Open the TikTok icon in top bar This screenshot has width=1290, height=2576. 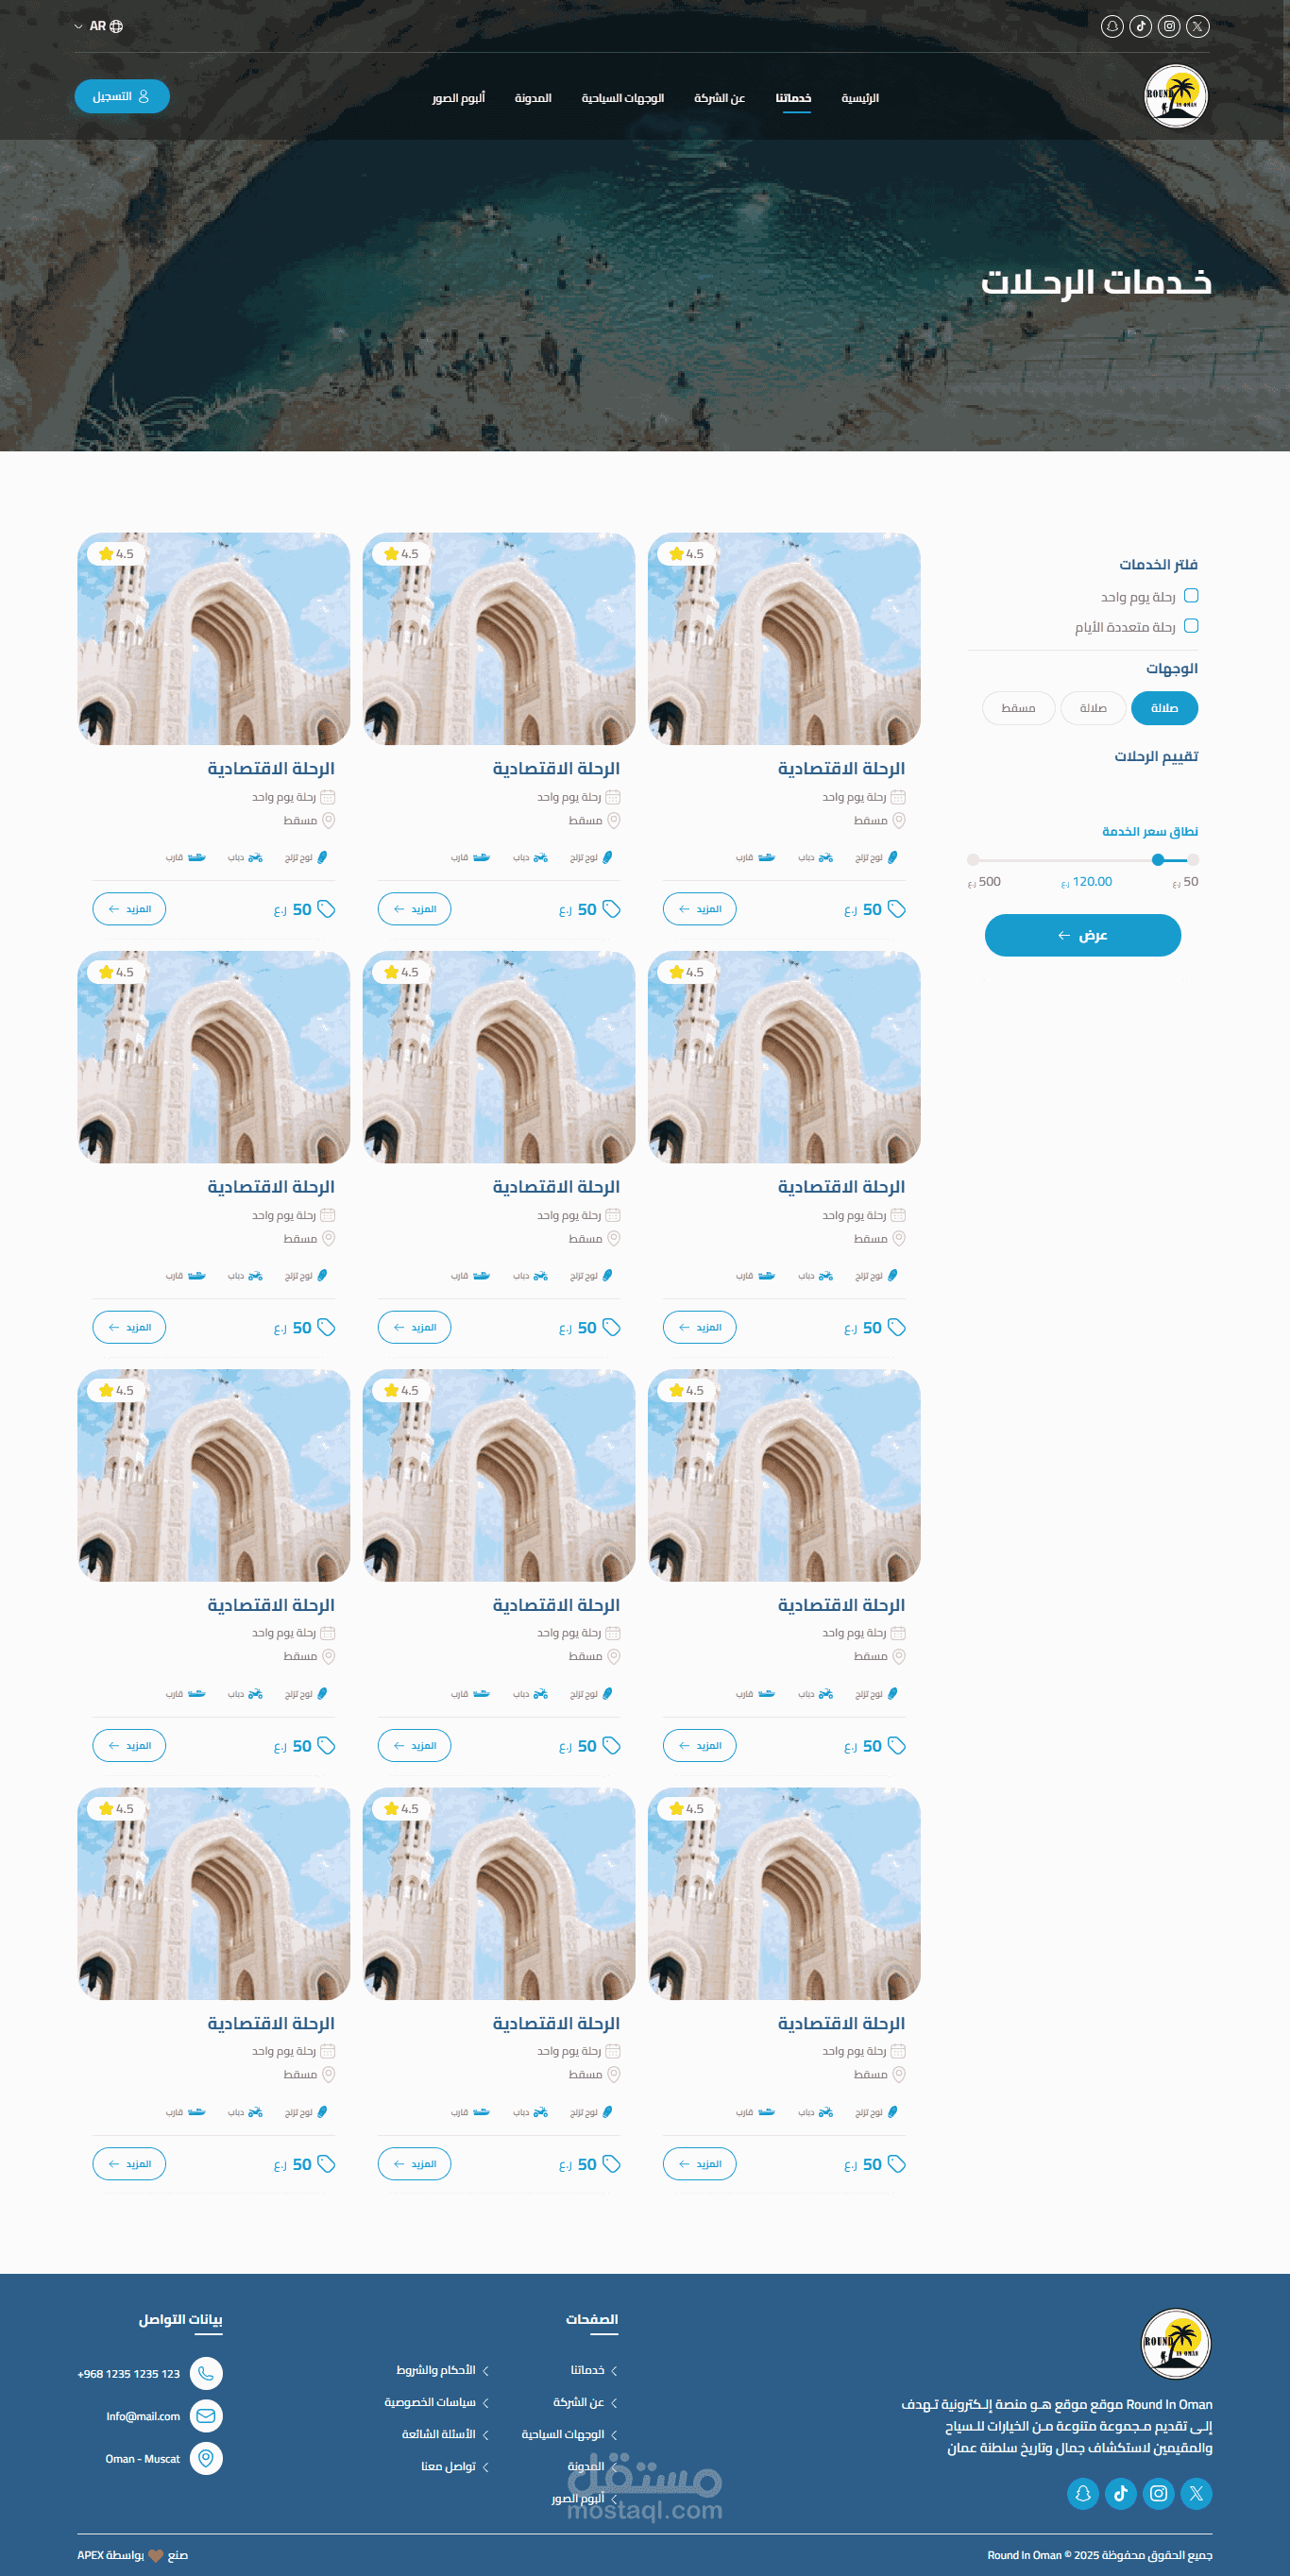pos(1140,26)
